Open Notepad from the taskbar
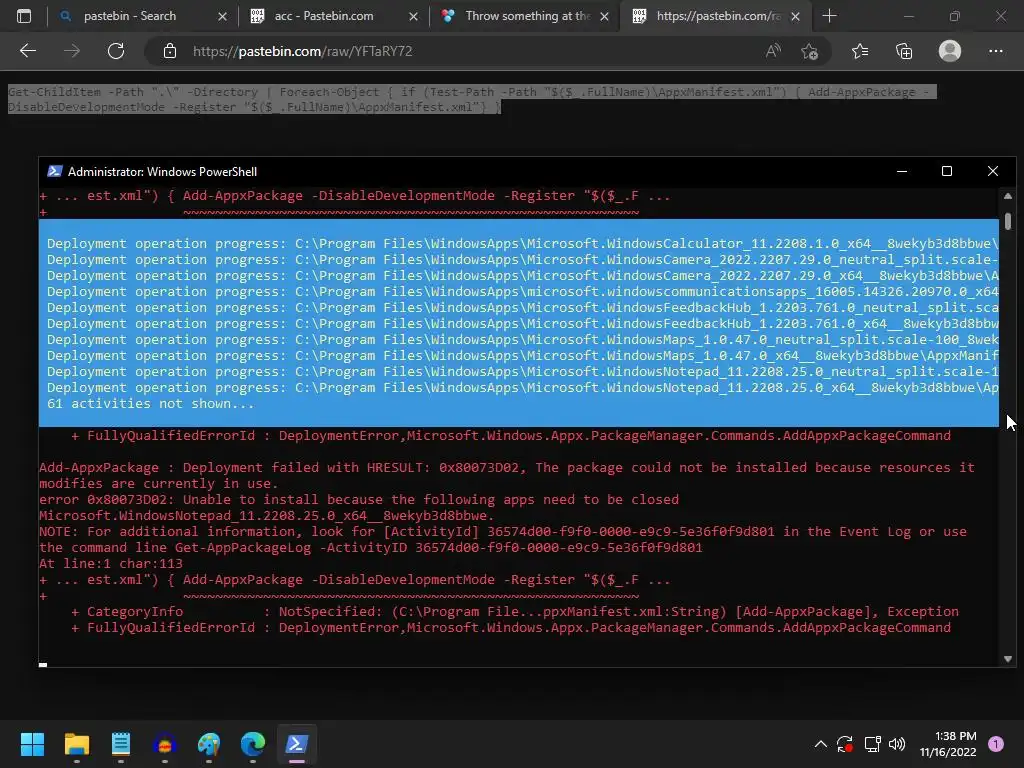This screenshot has height=768, width=1024. (x=121, y=744)
